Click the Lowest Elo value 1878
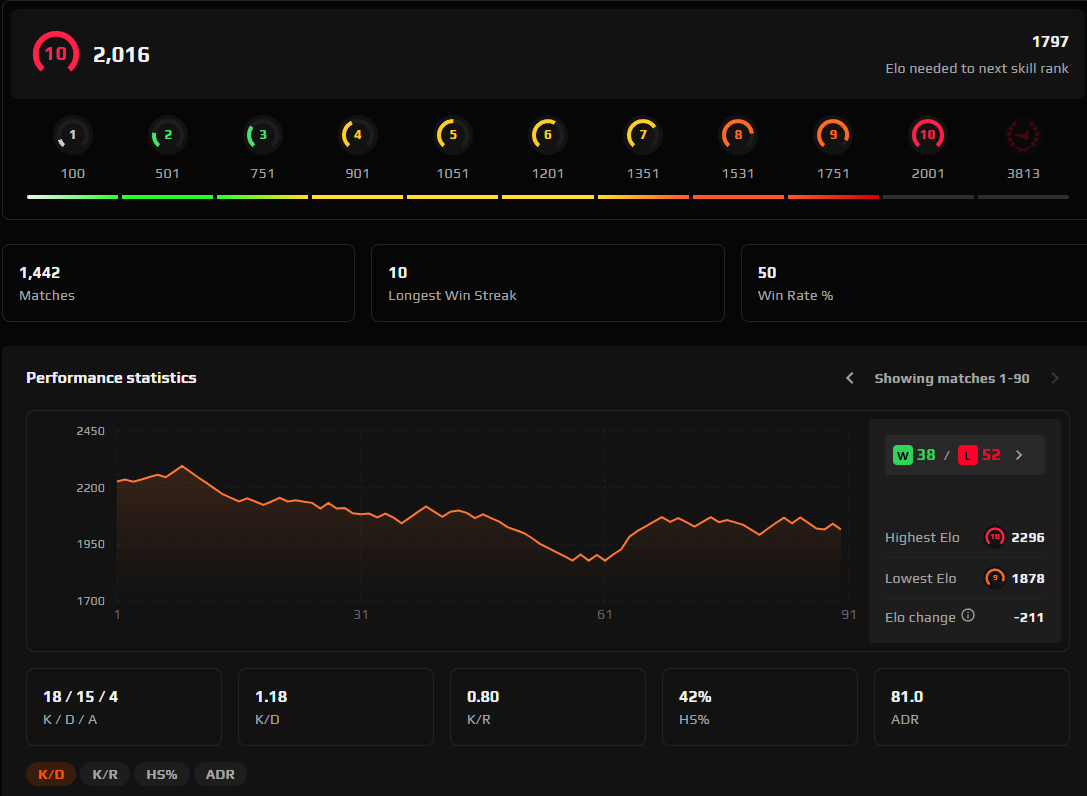Screen dimensions: 1087x796 (x=1027, y=578)
